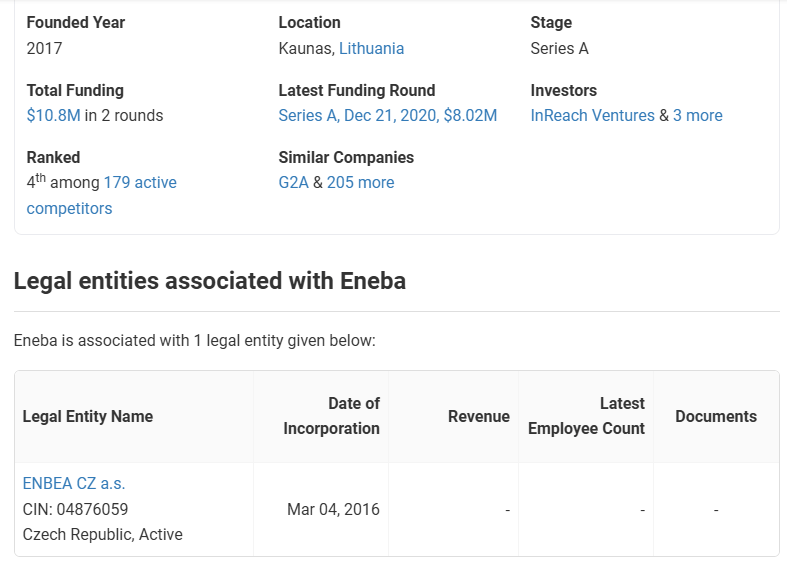The image size is (787, 565).
Task: Select the G2A similar company link
Action: click(x=293, y=182)
